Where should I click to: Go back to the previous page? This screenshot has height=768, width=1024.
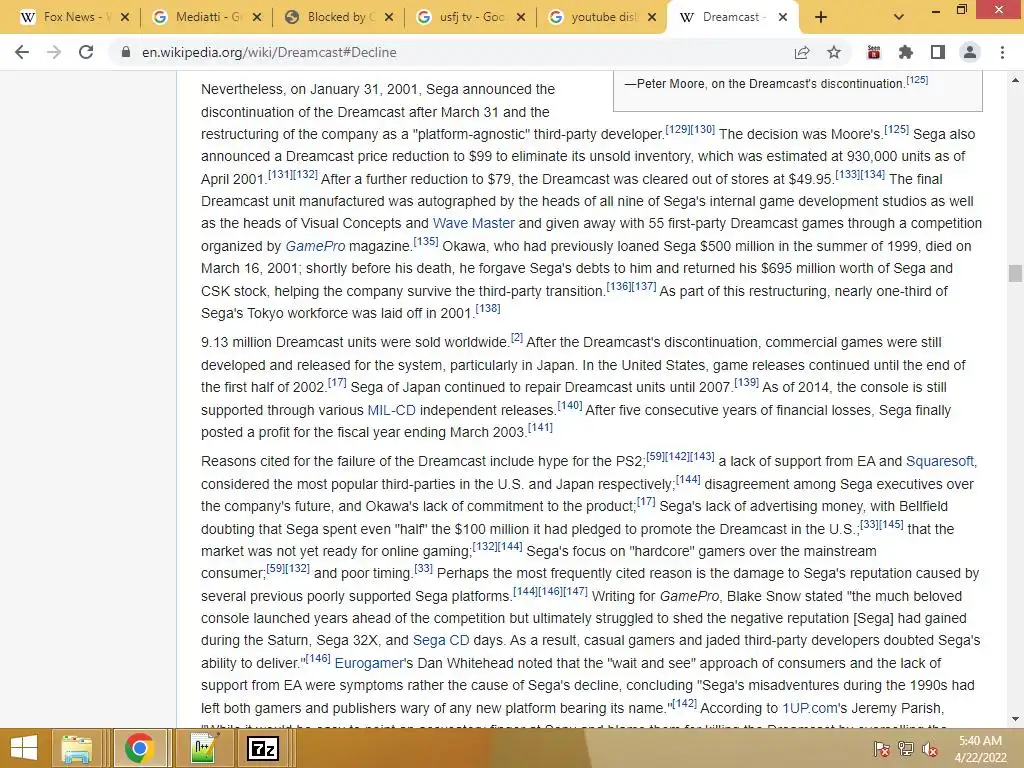pyautogui.click(x=22, y=52)
